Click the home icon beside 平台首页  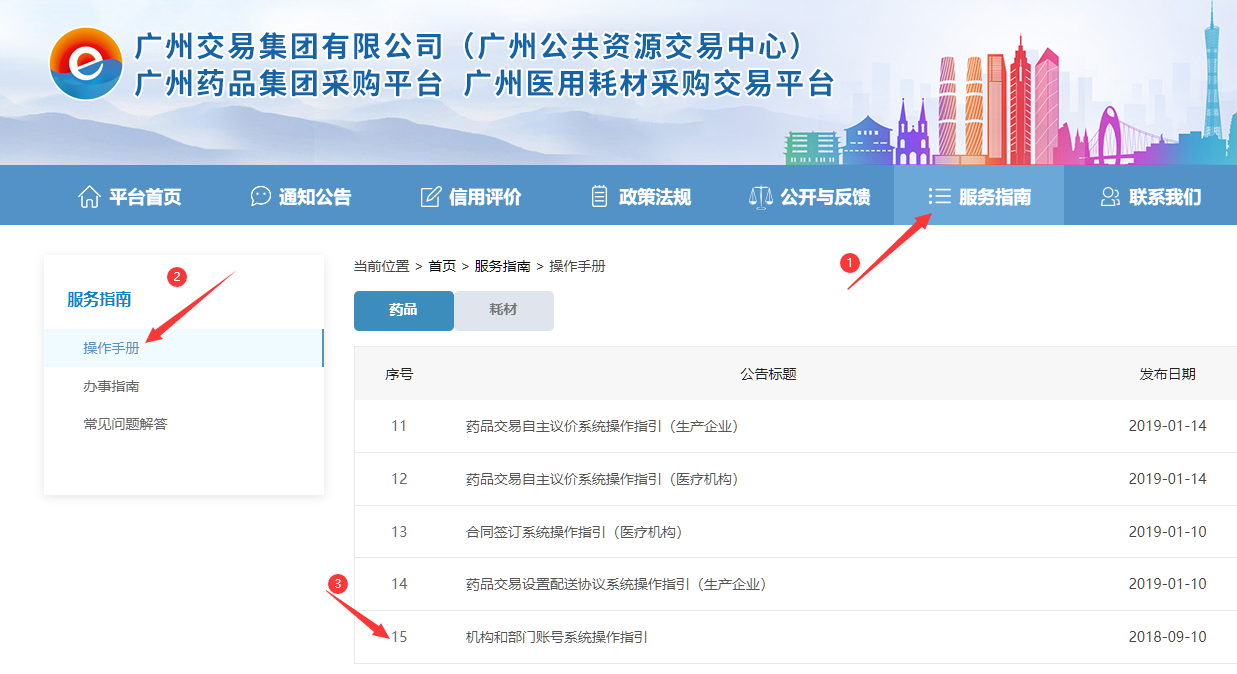click(x=89, y=196)
